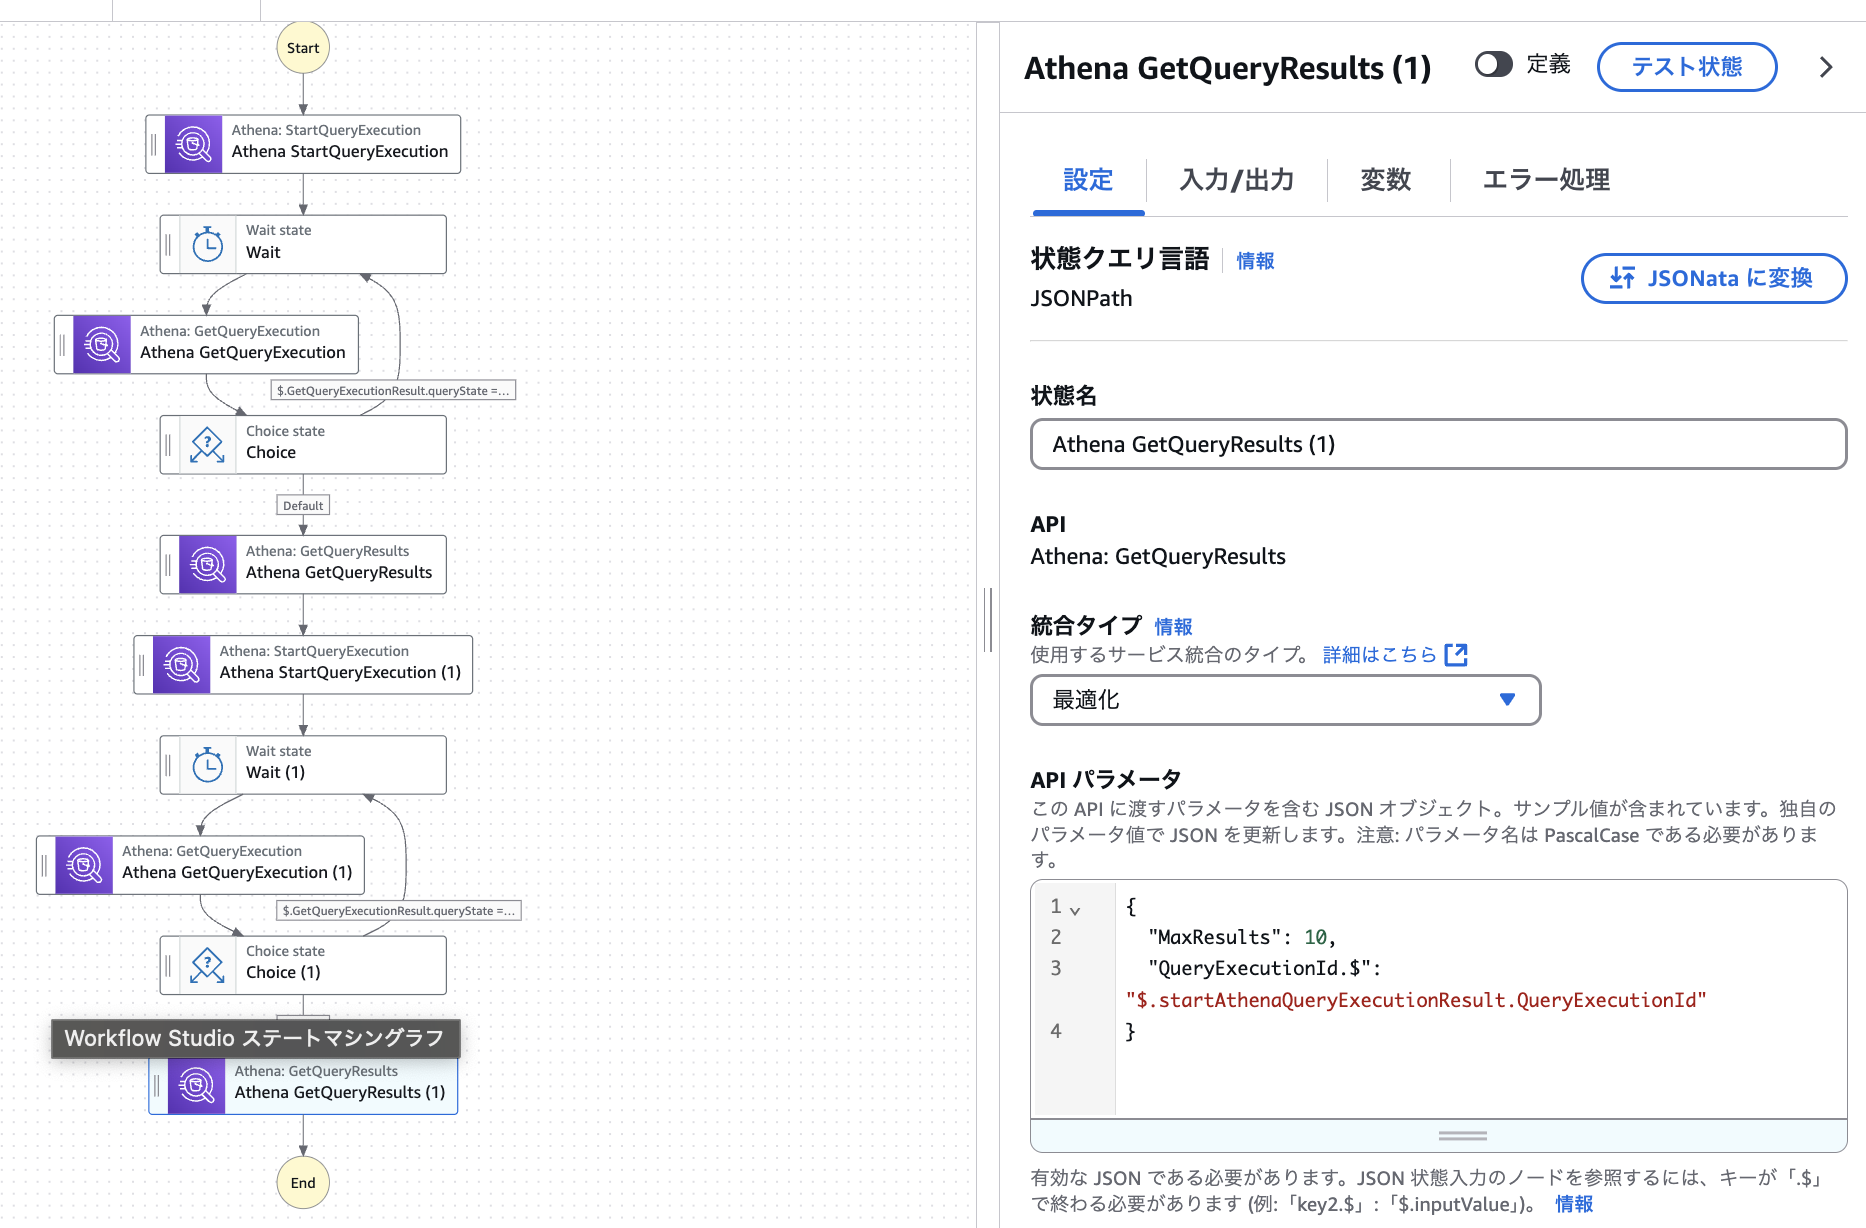This screenshot has width=1866, height=1228.
Task: Follow the 詳細はこちら link
Action: click(1379, 655)
